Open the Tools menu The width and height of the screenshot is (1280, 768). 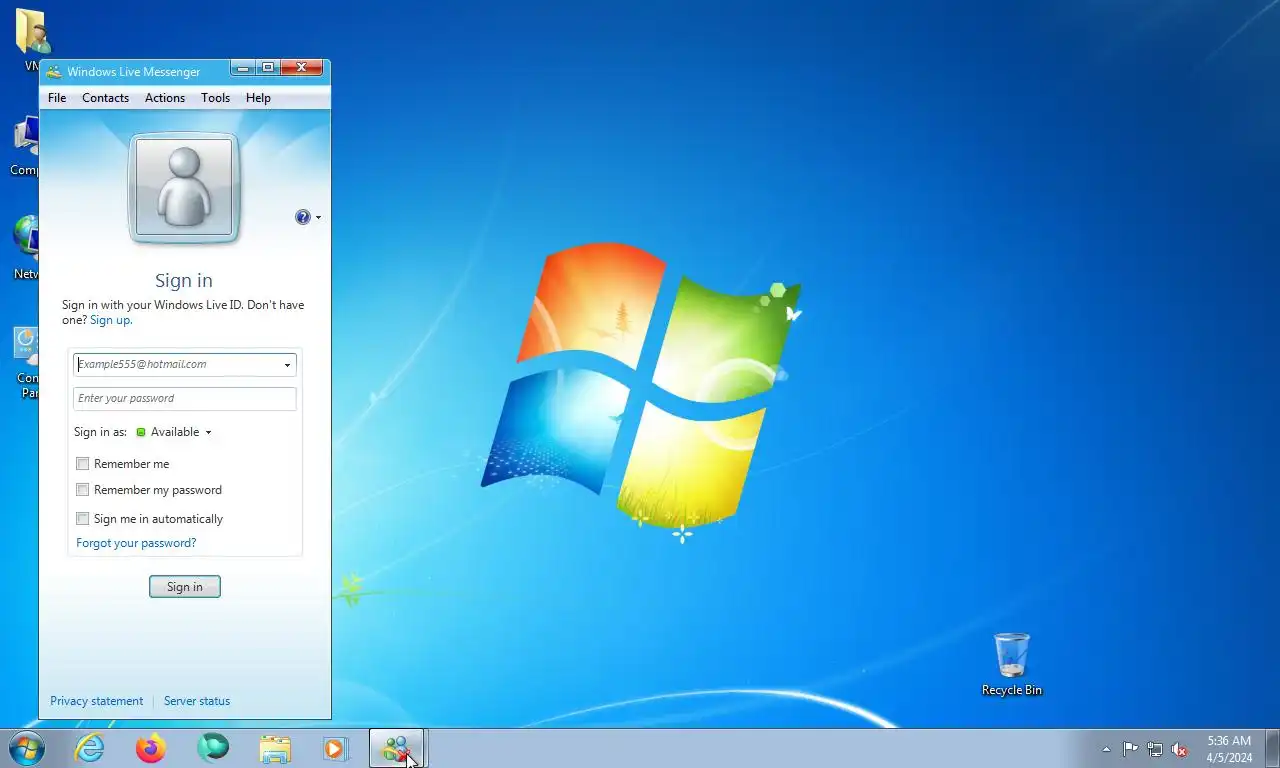point(215,98)
